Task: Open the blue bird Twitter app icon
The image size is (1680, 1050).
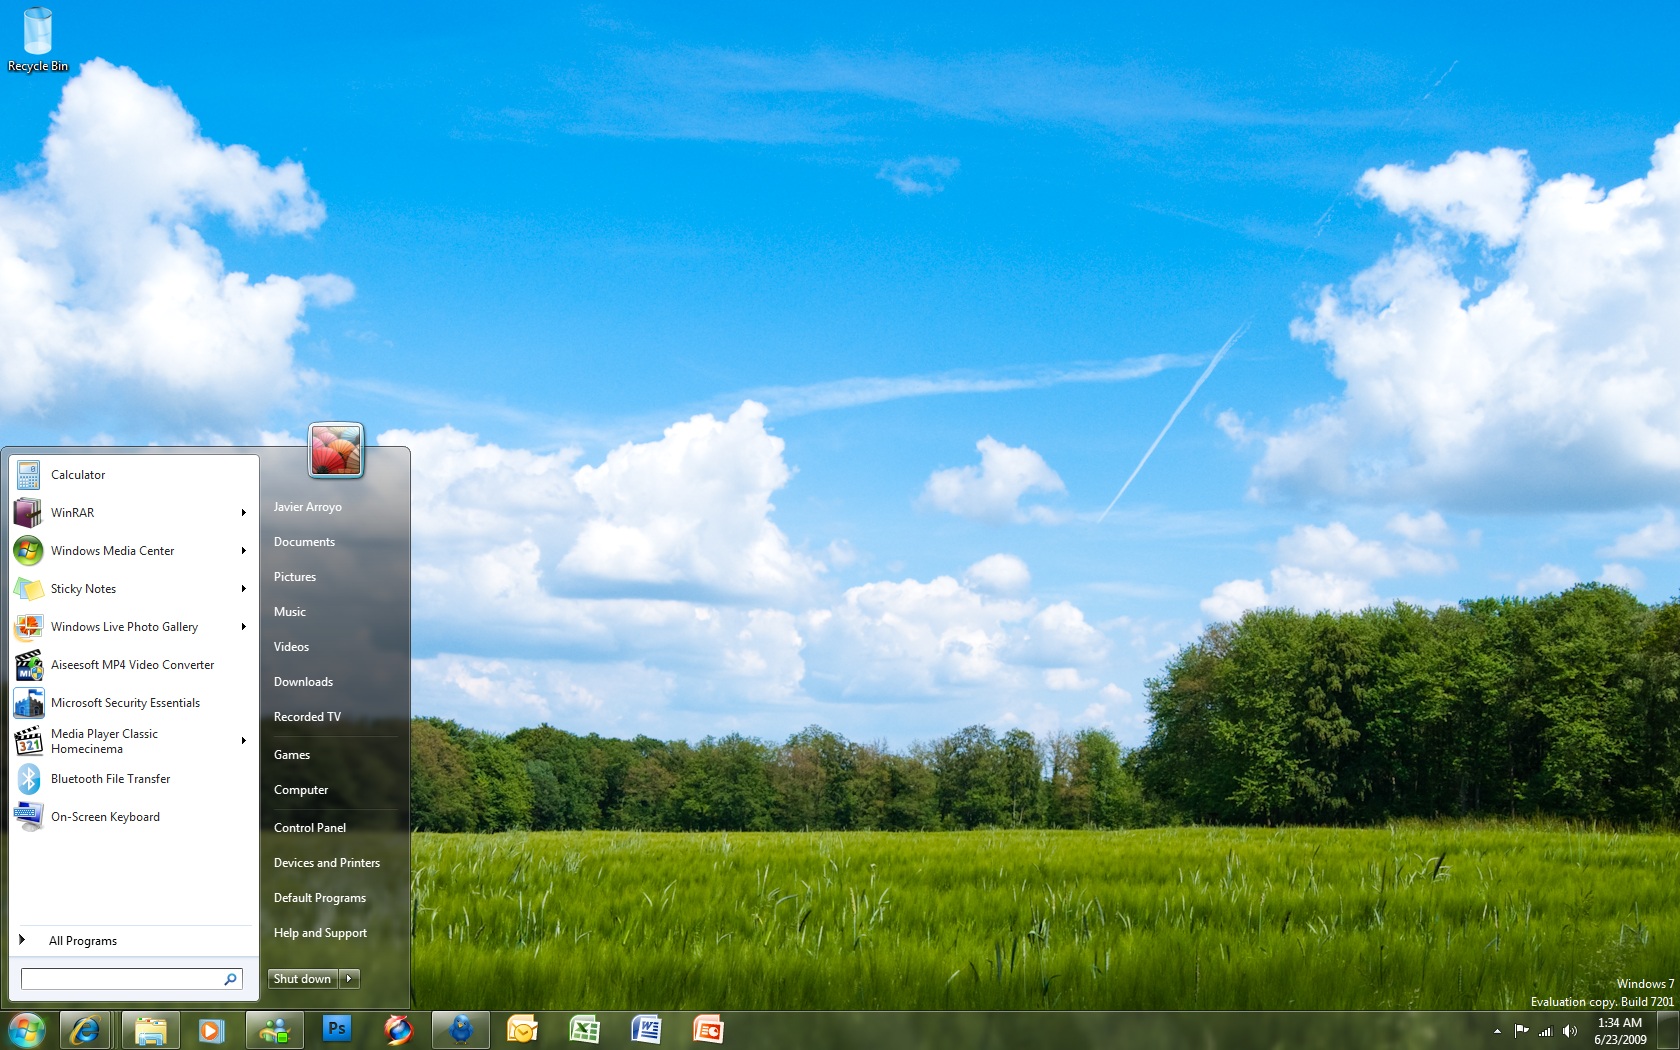Action: (461, 1029)
